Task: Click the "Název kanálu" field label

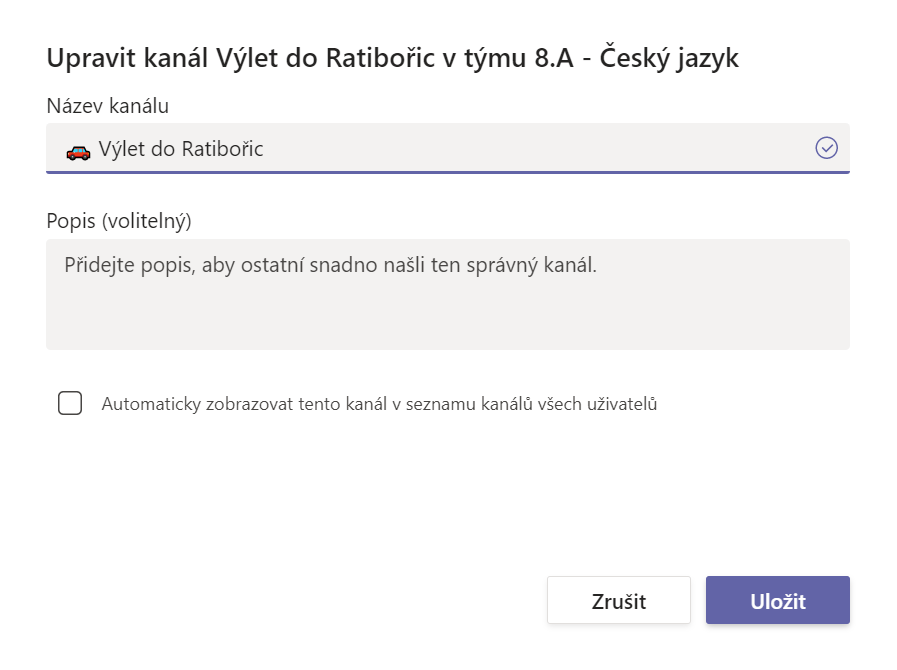Action: click(107, 104)
